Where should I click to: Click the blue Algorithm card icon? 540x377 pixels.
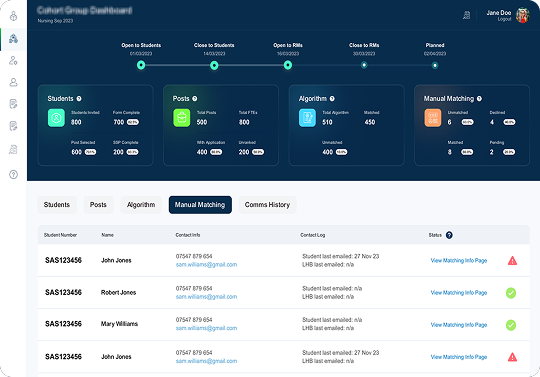[307, 118]
